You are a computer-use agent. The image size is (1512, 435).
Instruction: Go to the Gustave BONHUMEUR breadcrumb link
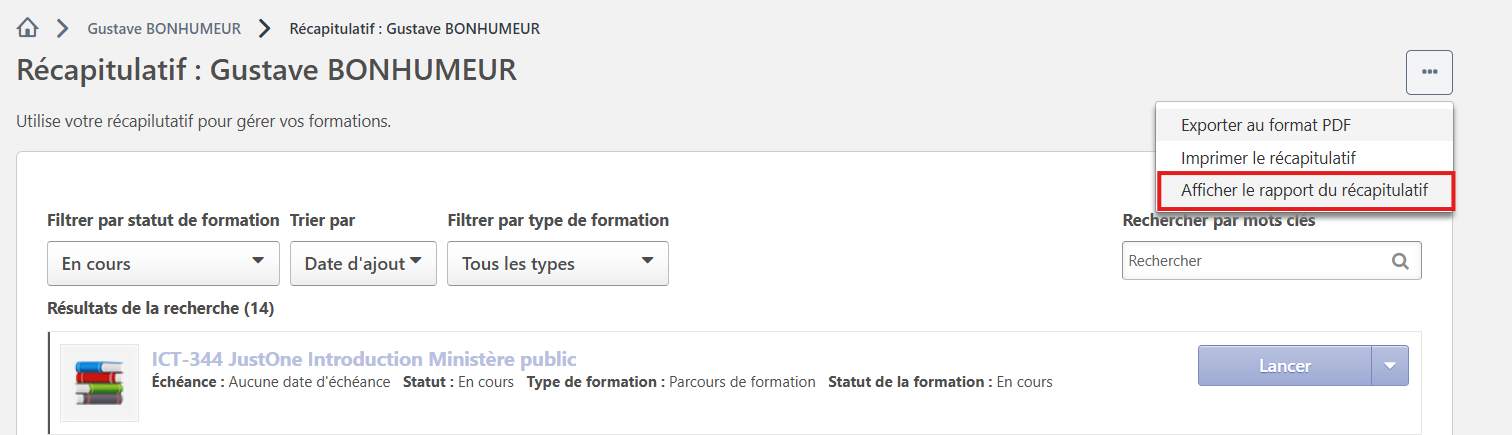point(164,29)
